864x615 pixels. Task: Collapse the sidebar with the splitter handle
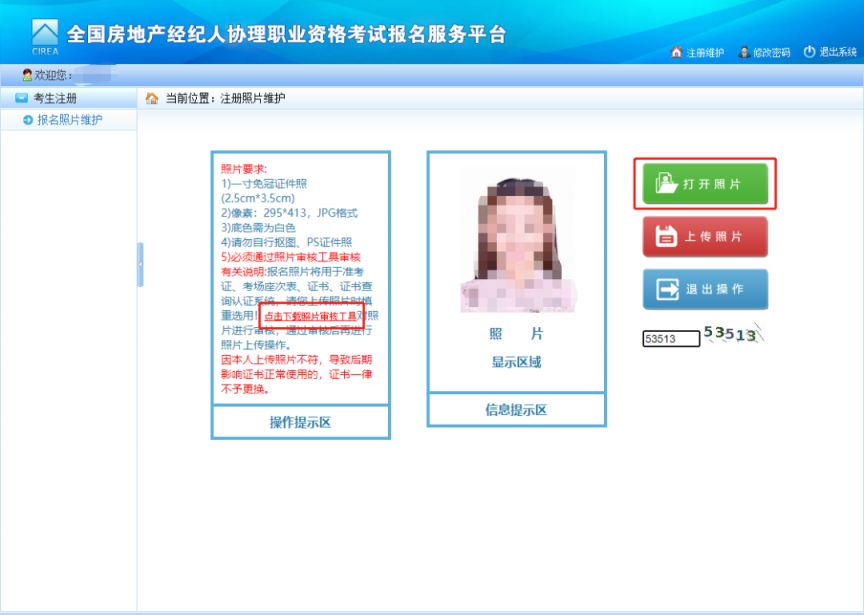140,265
